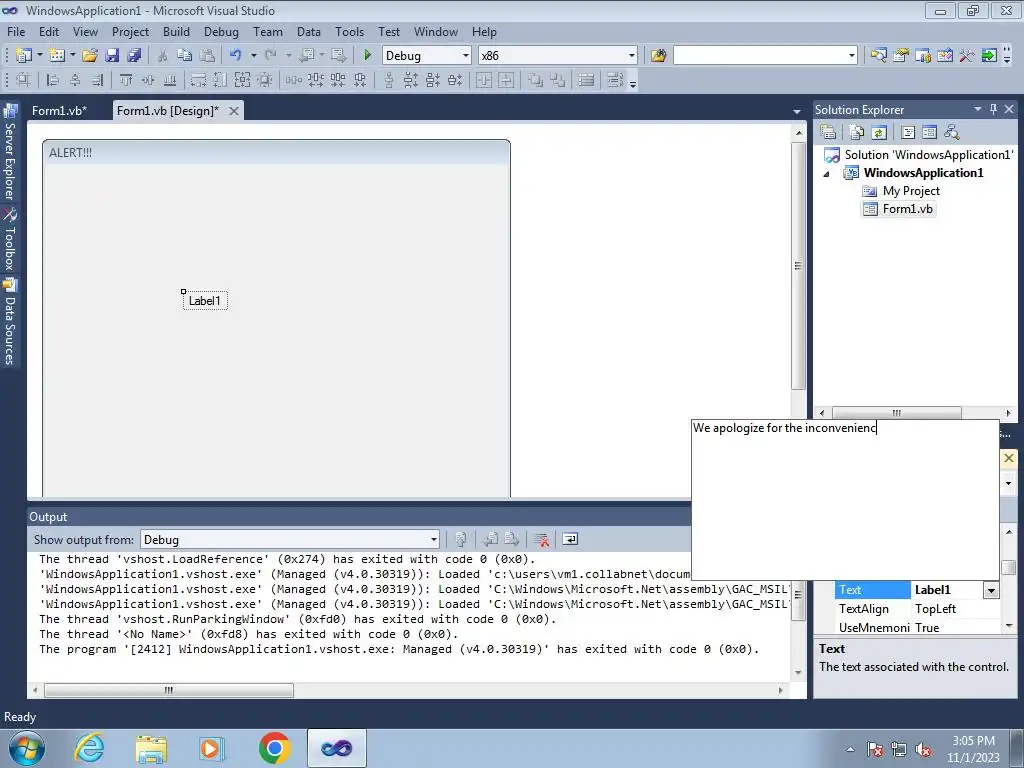Viewport: 1024px width, 768px height.
Task: Click the Align Bottoms layout icon
Action: (x=170, y=80)
